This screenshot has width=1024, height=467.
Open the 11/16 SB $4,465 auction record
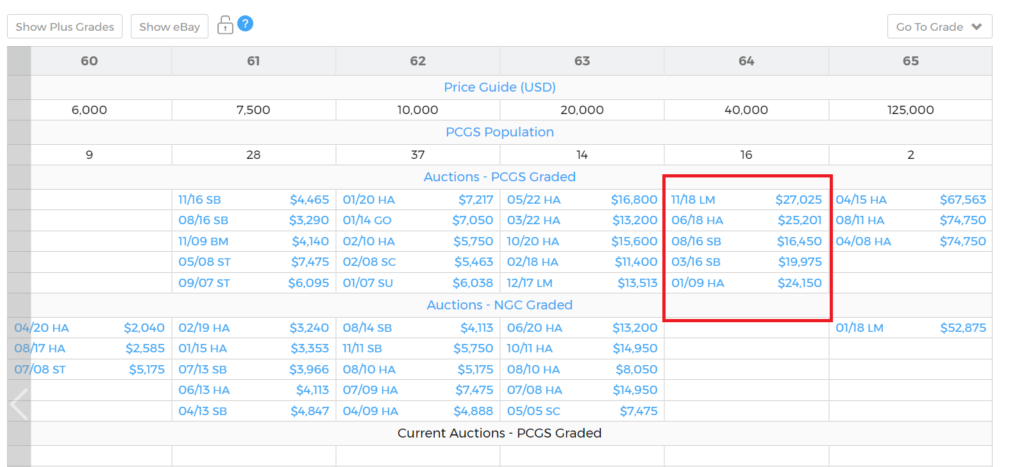pyautogui.click(x=253, y=200)
